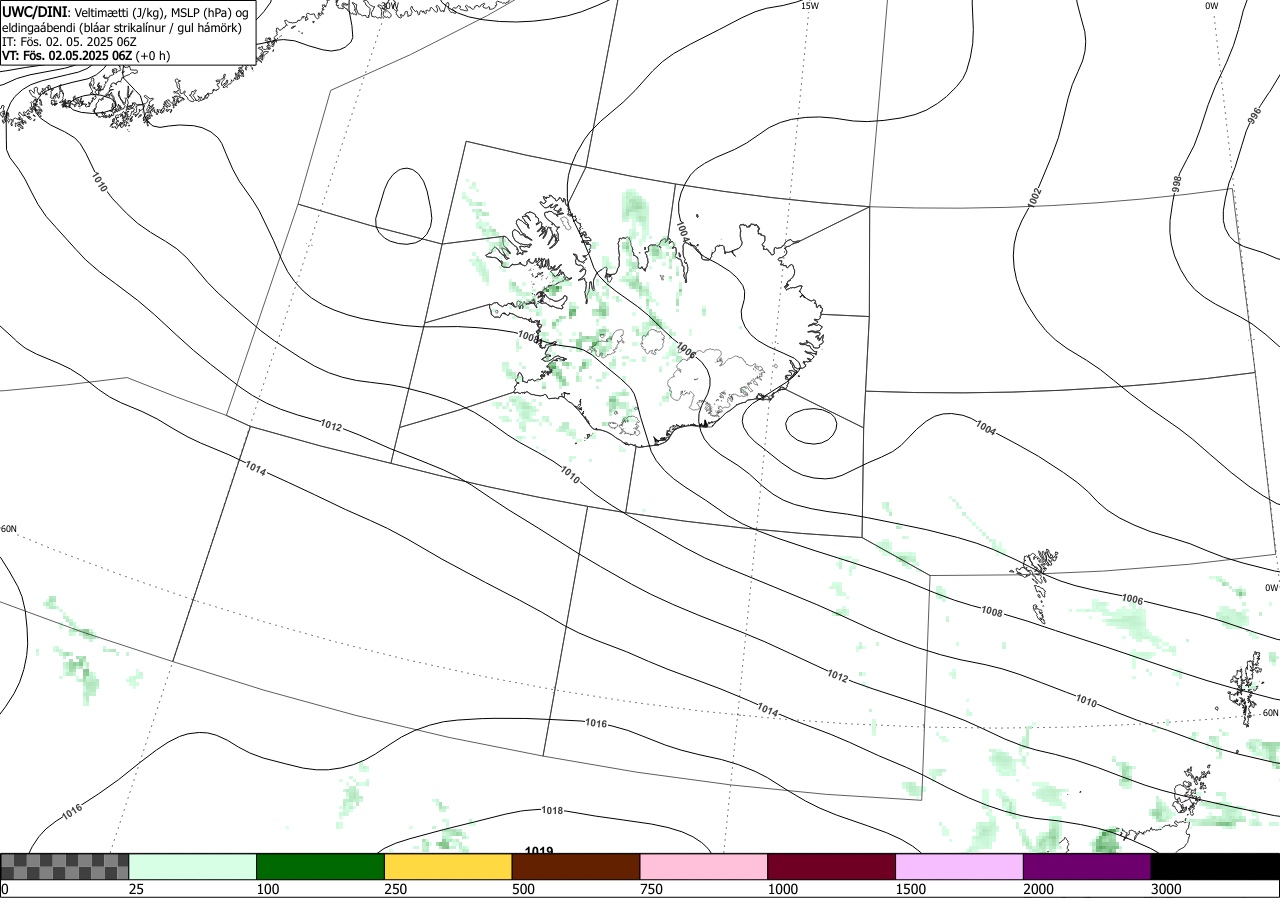Click the legend value '1500'
Viewport: 1280px width, 898px height.
point(911,889)
